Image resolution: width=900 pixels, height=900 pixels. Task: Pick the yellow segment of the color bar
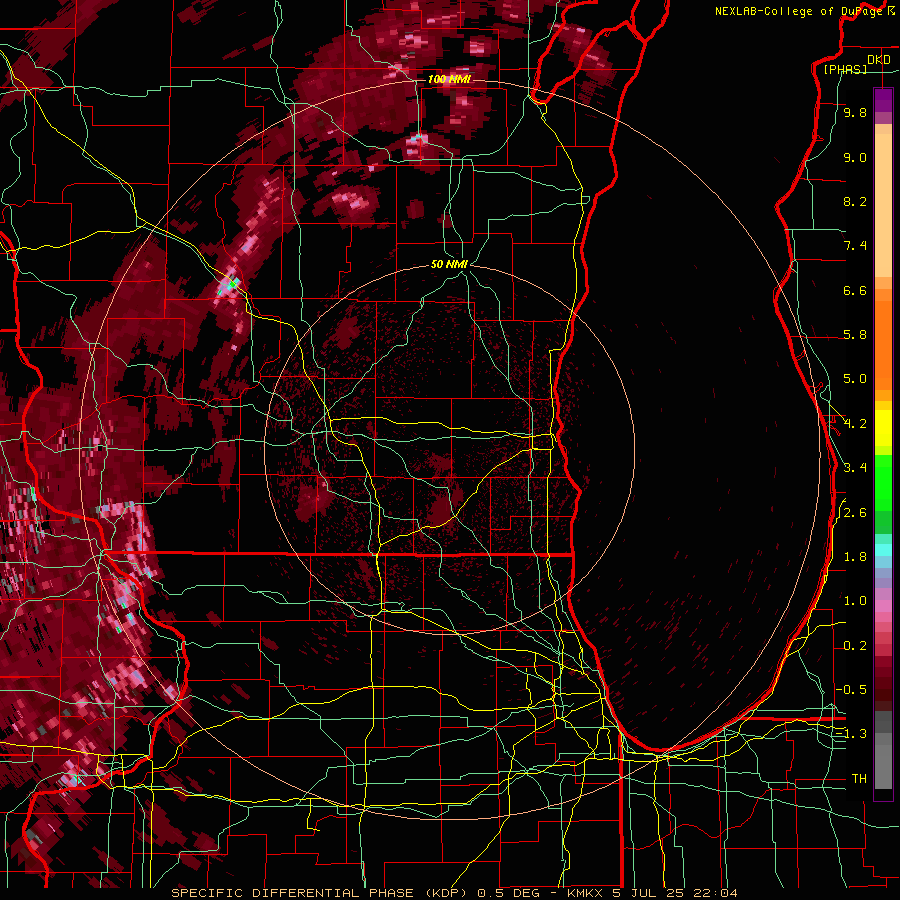pos(883,428)
